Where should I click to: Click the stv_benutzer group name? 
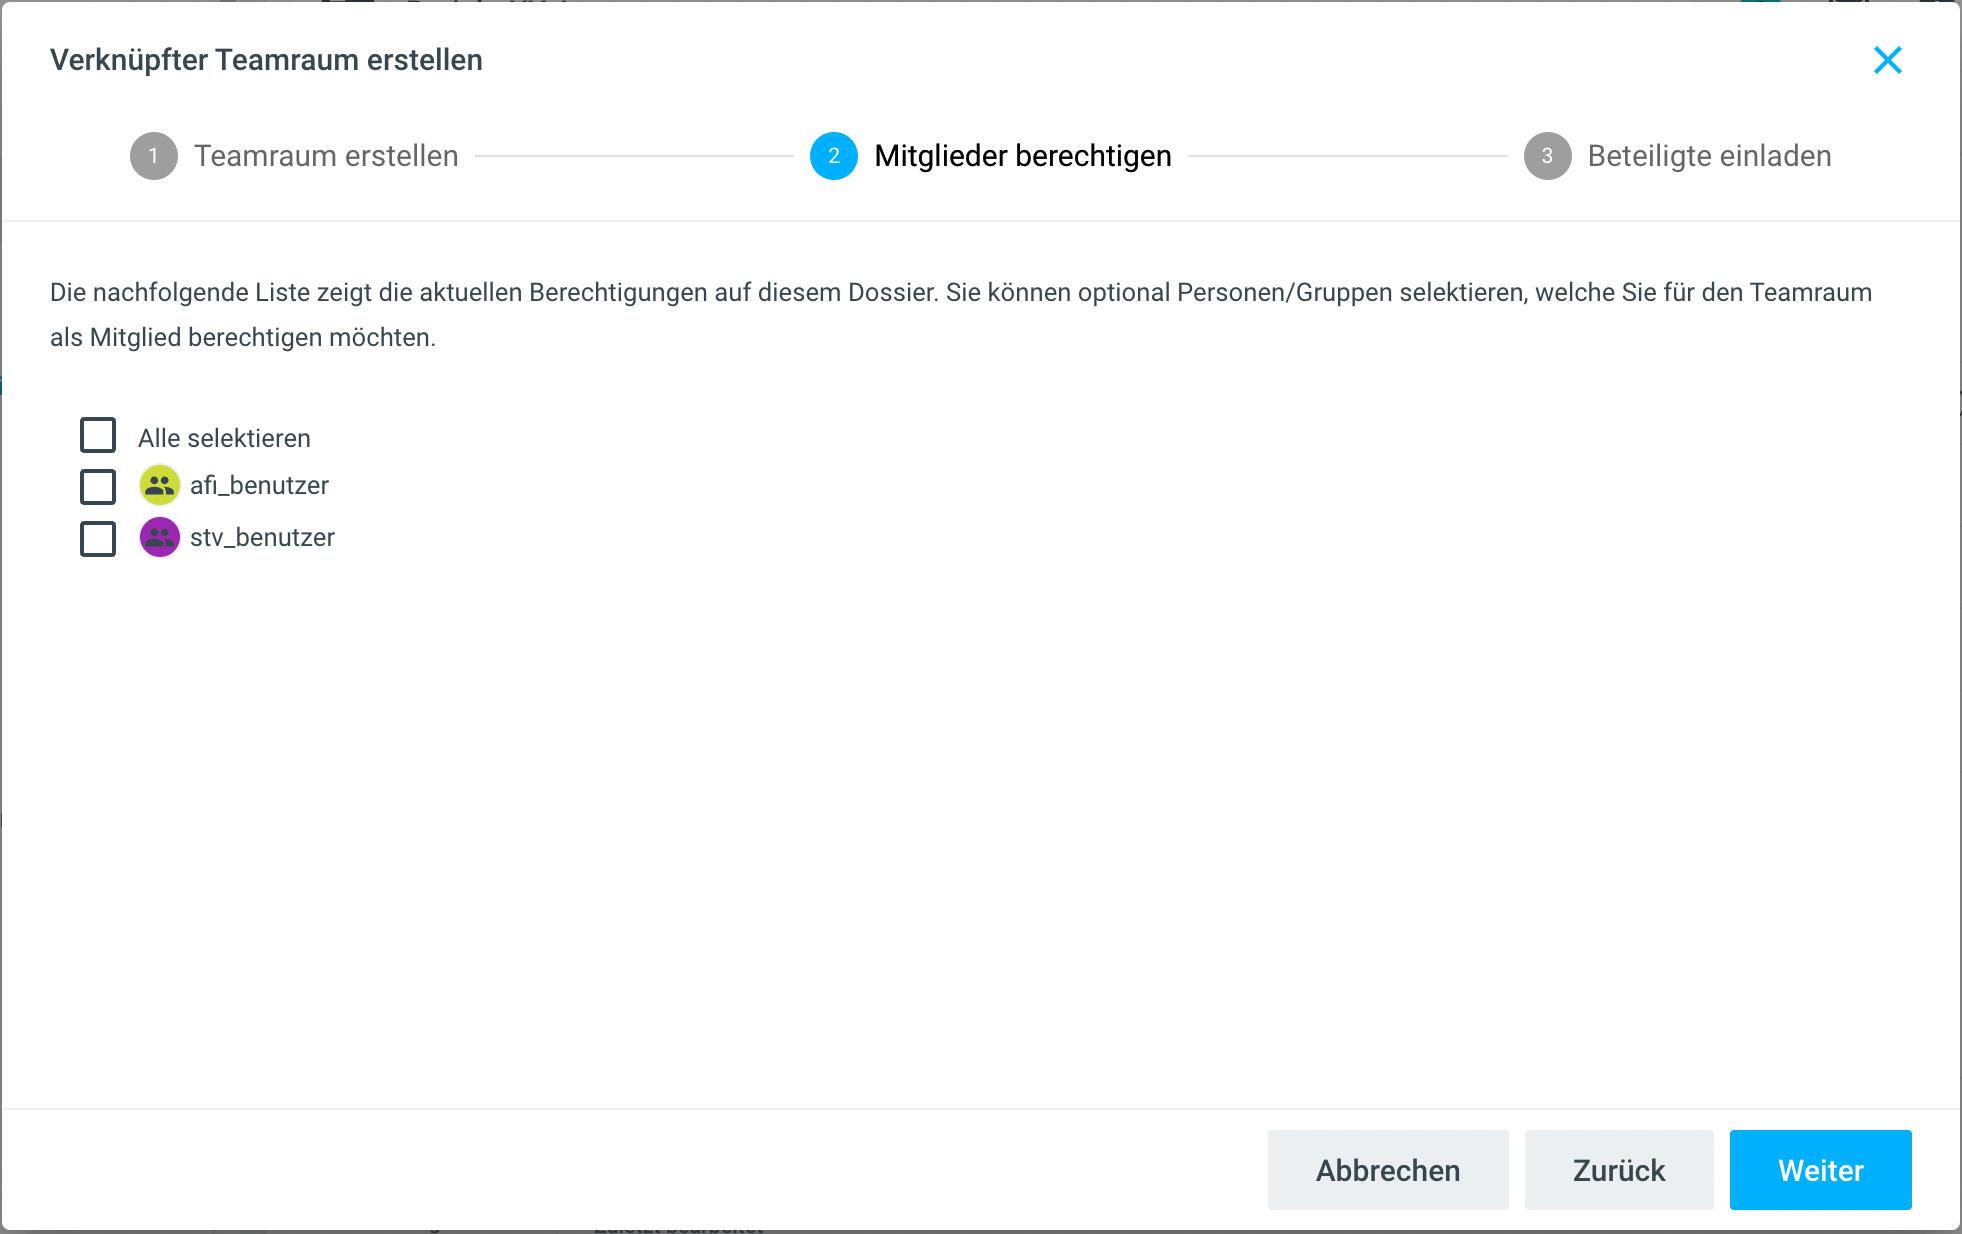point(262,538)
